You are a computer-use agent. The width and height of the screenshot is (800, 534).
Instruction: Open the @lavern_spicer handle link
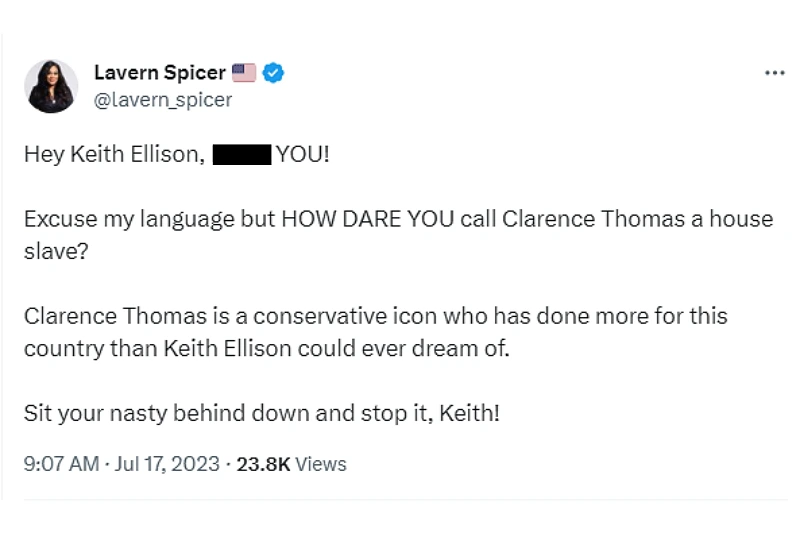[x=163, y=100]
